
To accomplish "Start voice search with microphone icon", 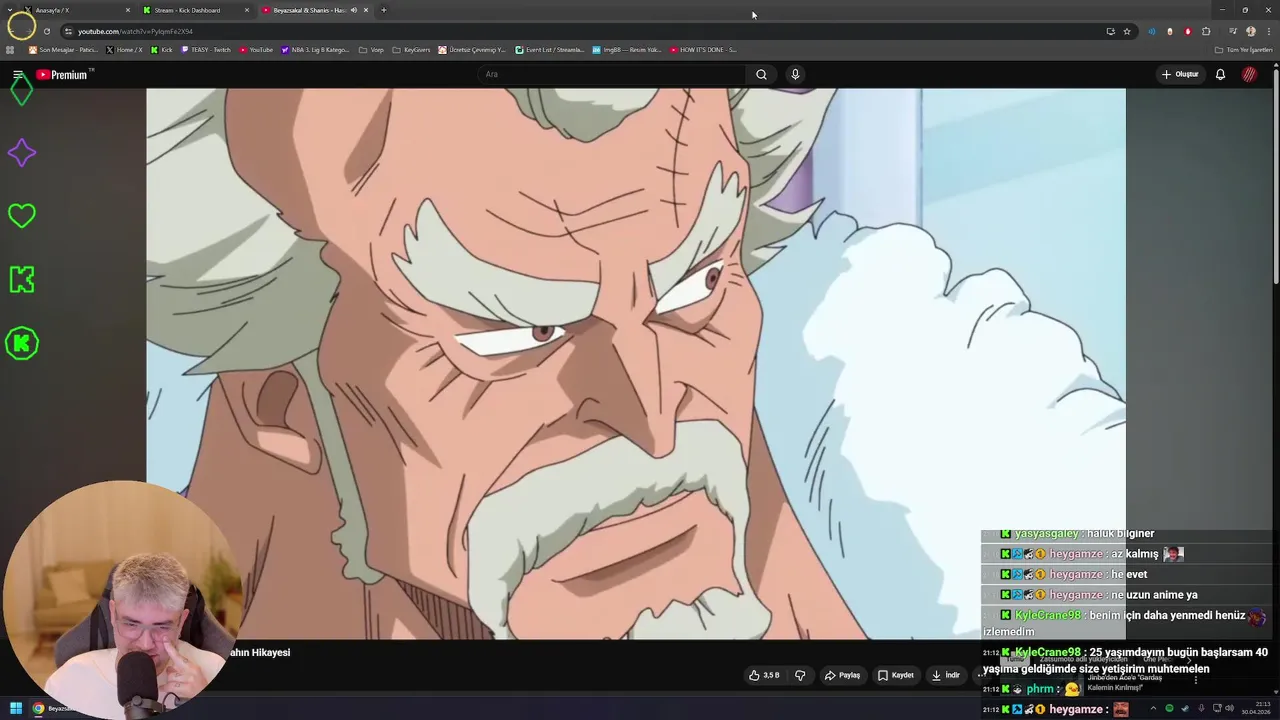I will coord(795,74).
